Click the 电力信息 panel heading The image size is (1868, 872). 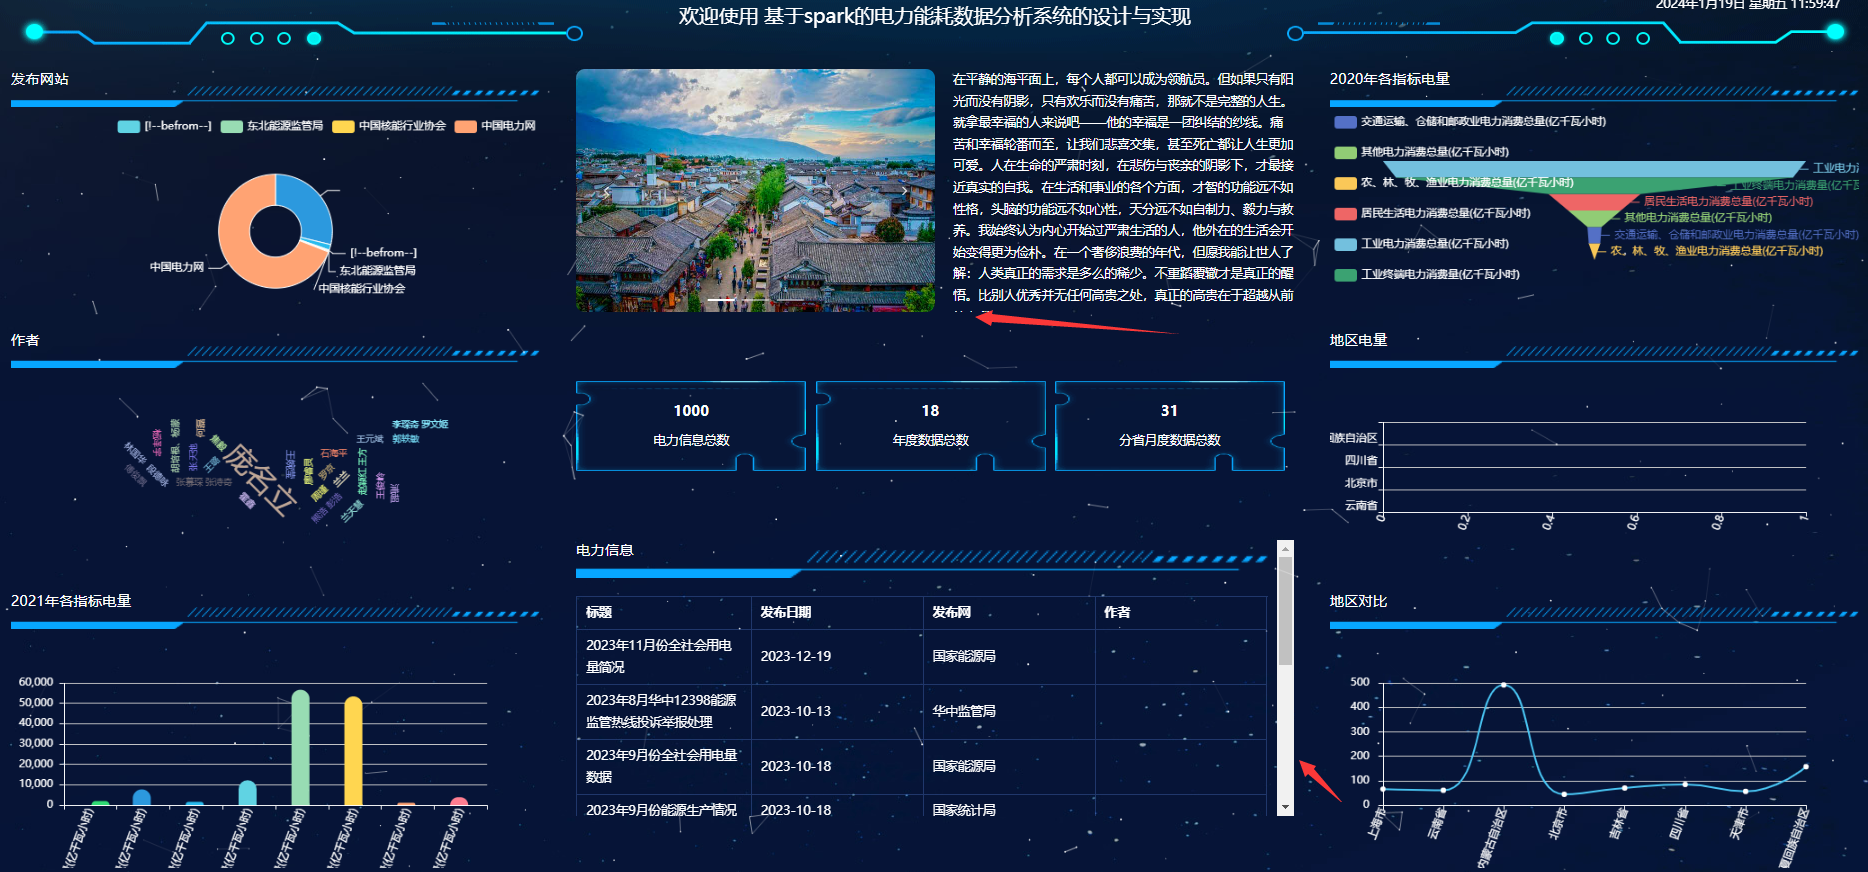(x=605, y=550)
